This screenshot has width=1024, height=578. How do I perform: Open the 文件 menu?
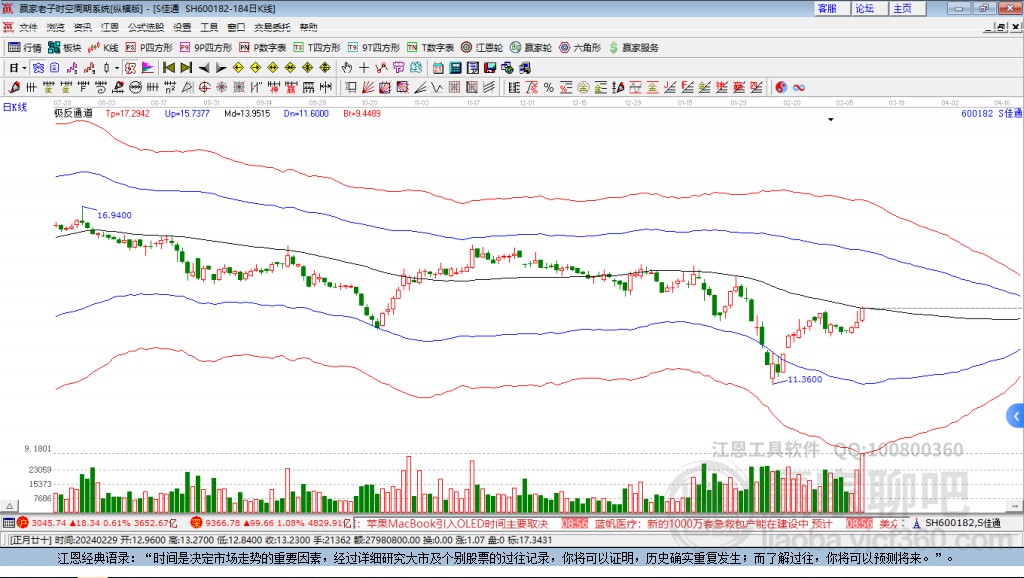point(28,27)
